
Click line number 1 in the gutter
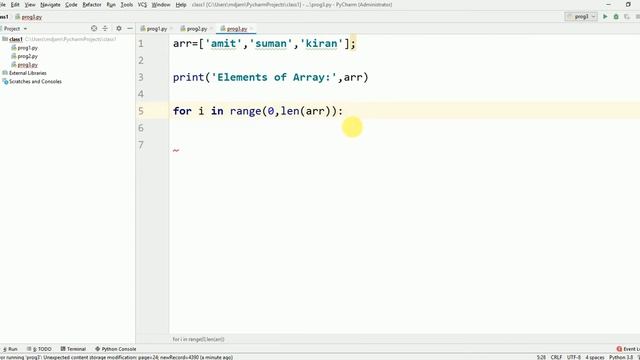(x=141, y=43)
